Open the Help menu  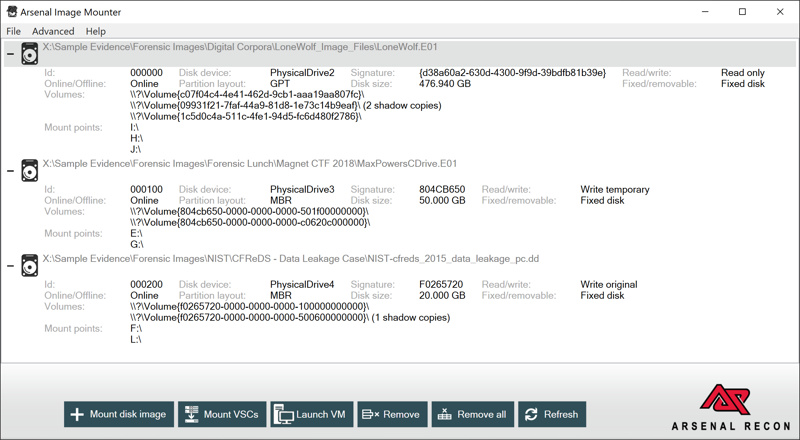(95, 31)
